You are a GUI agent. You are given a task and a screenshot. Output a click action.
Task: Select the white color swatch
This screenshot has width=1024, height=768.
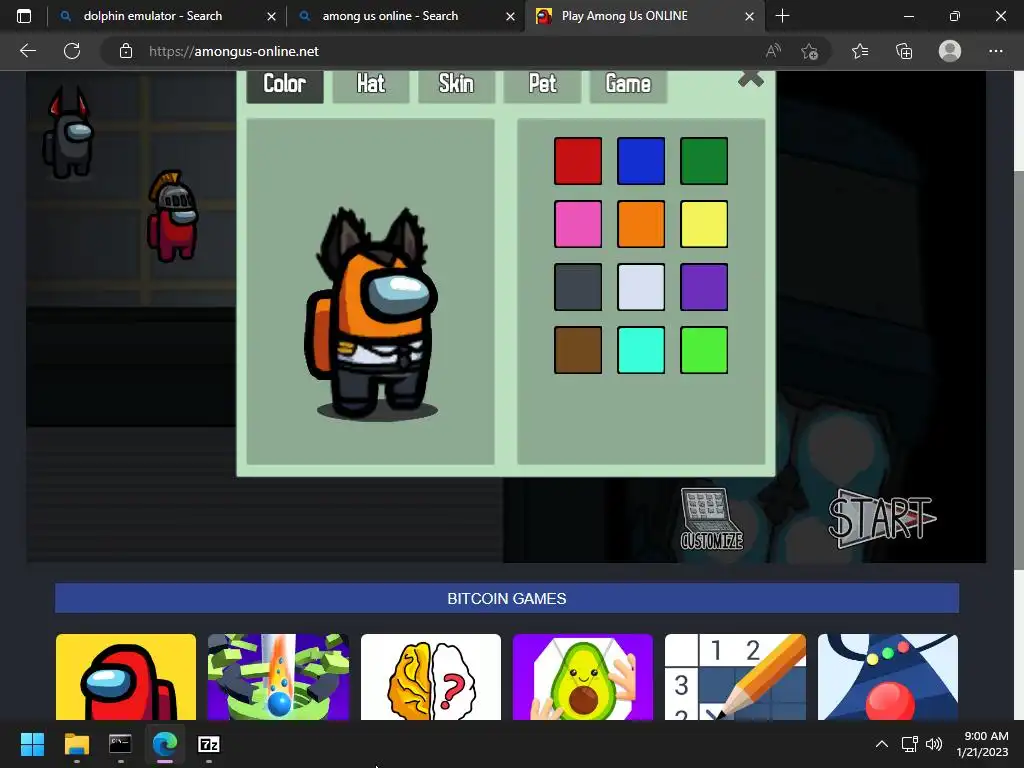641,287
